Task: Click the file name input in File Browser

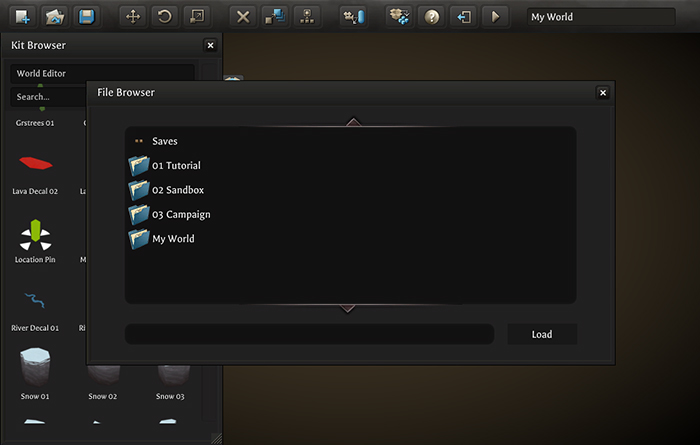Action: pyautogui.click(x=309, y=334)
